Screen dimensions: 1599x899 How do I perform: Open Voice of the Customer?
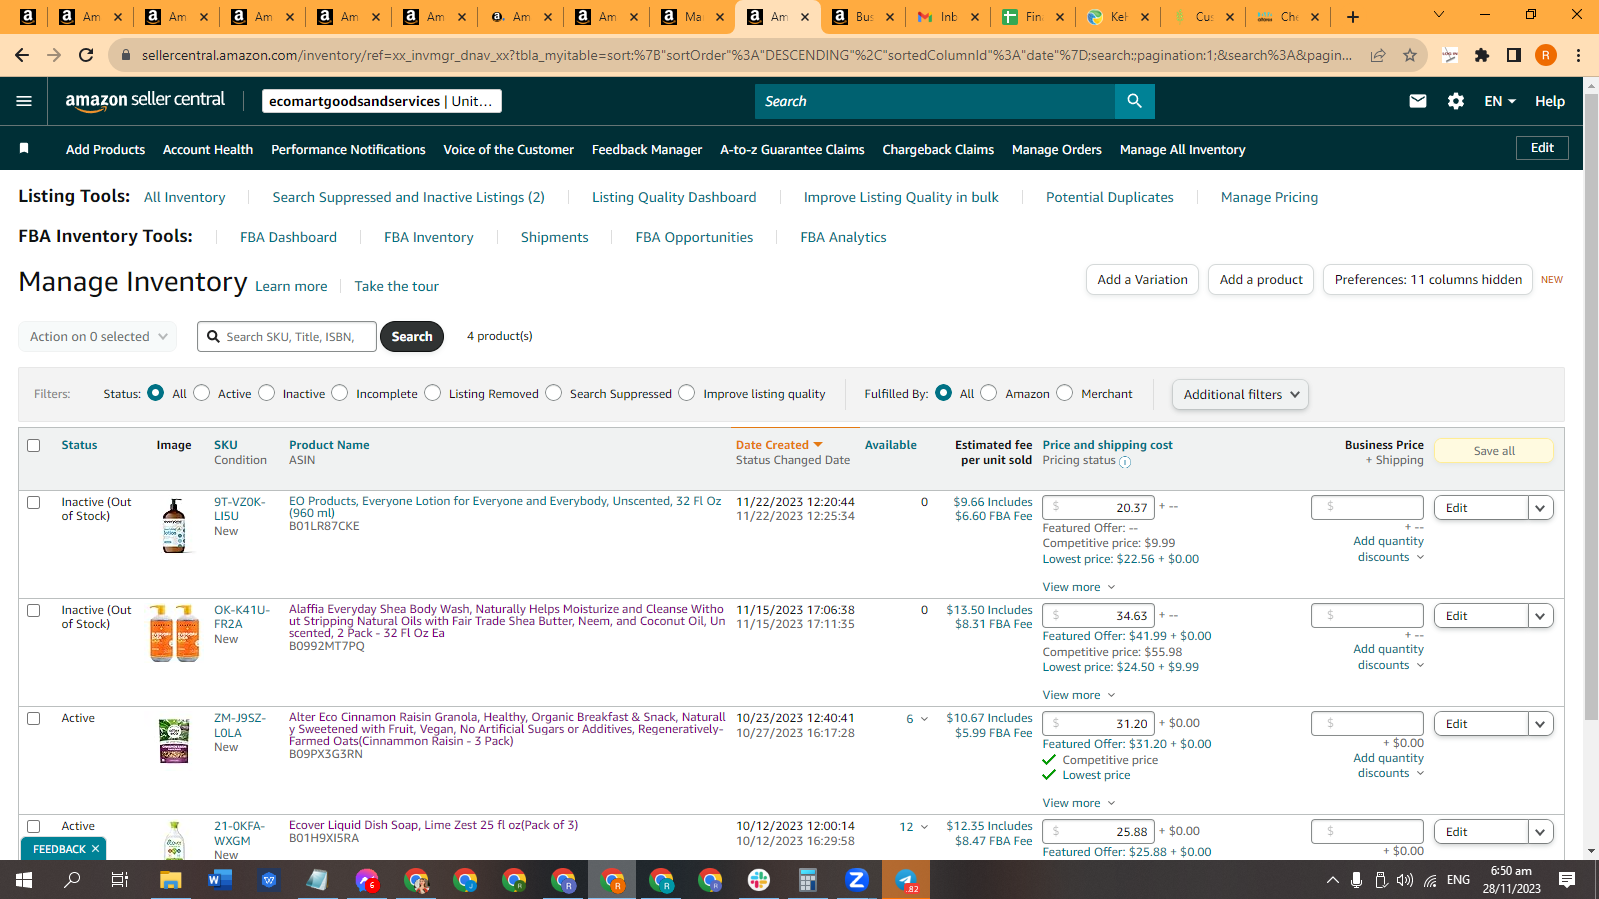(x=509, y=149)
